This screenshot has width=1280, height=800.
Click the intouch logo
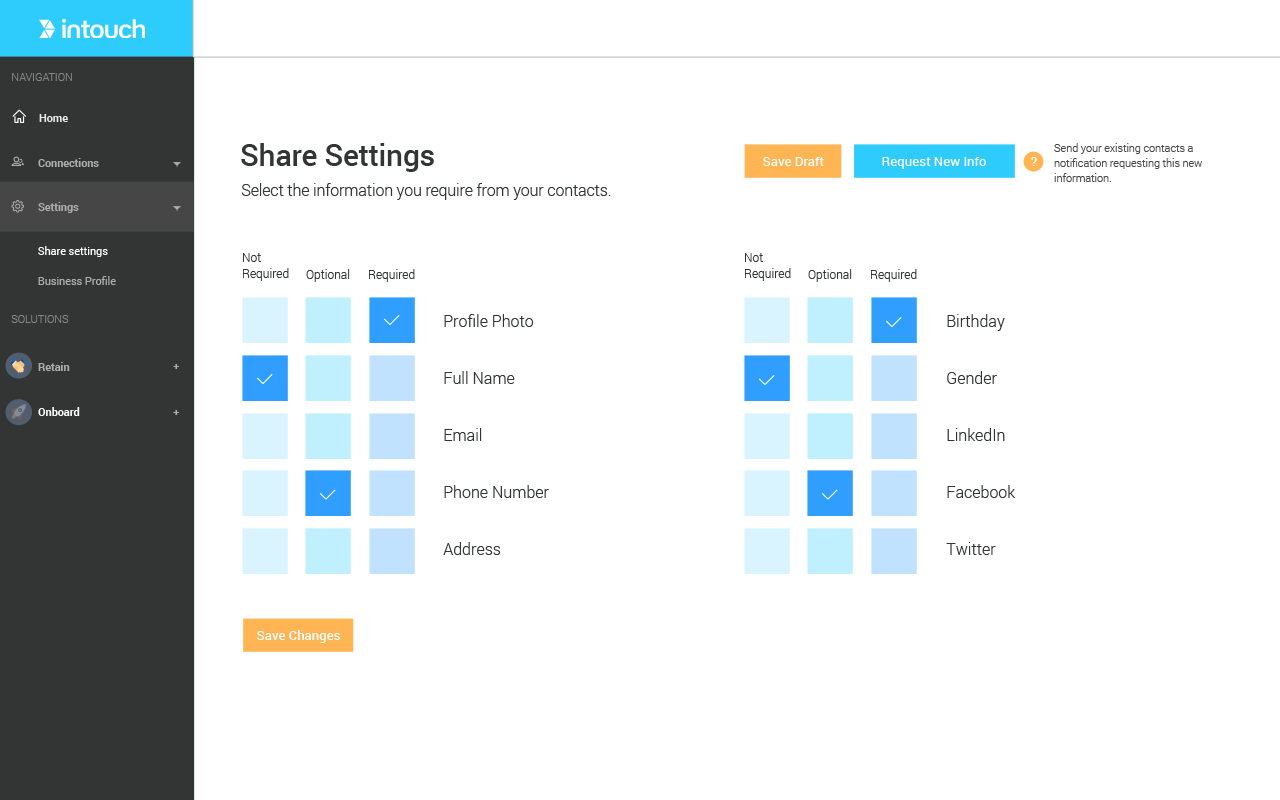[92, 29]
